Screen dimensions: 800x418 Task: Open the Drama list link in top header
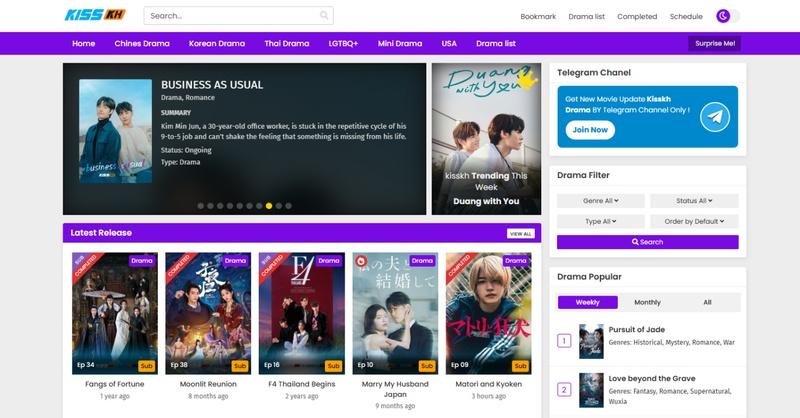(587, 16)
